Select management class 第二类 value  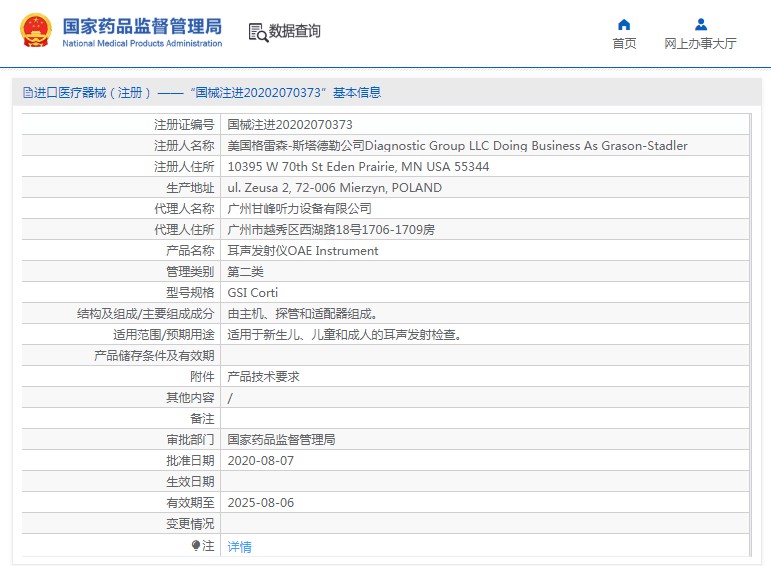[245, 272]
